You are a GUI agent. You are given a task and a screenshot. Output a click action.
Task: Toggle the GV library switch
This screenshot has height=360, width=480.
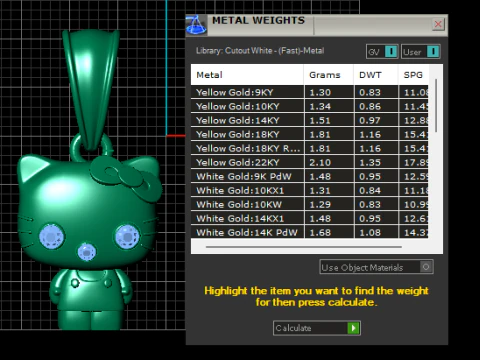pyautogui.click(x=382, y=52)
